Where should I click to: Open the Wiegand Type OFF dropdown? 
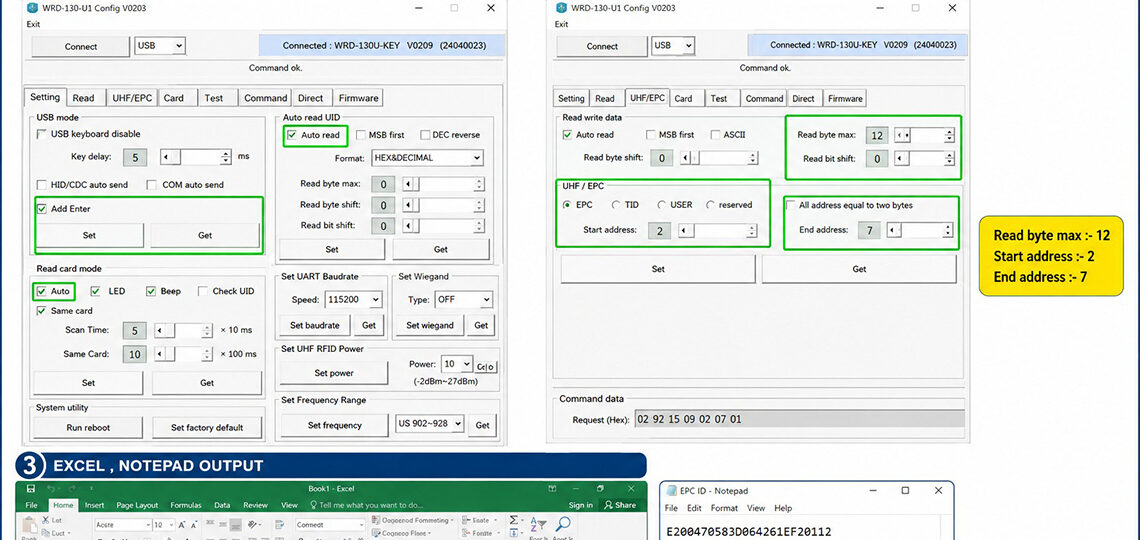(x=463, y=299)
